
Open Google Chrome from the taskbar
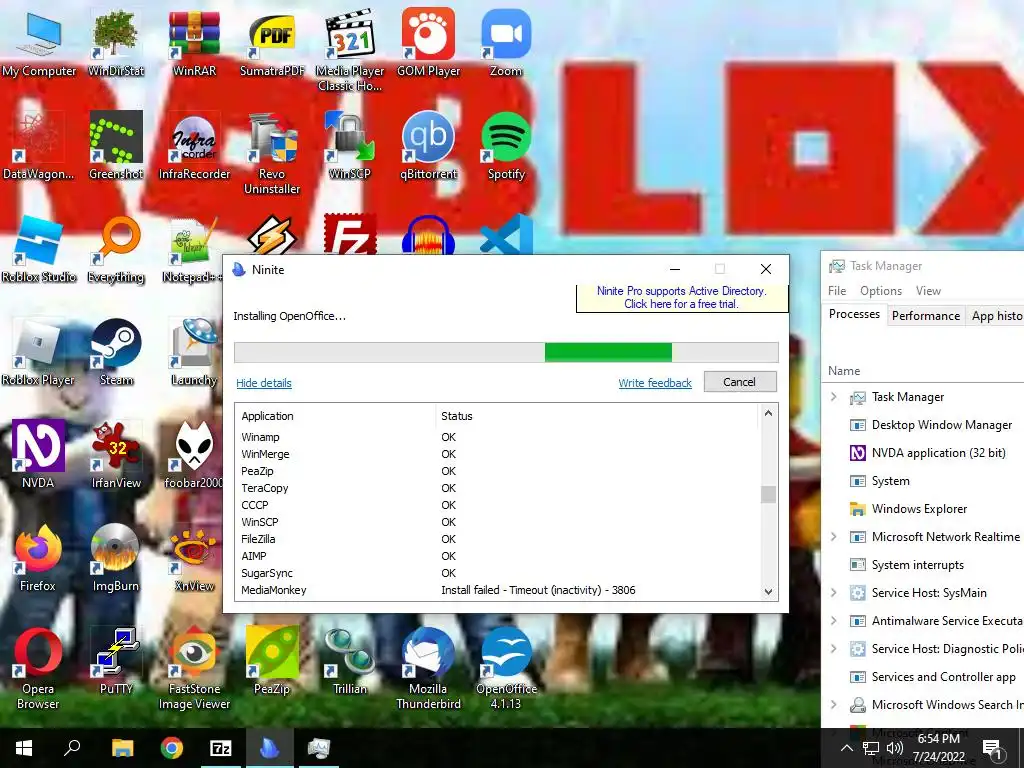coord(172,748)
